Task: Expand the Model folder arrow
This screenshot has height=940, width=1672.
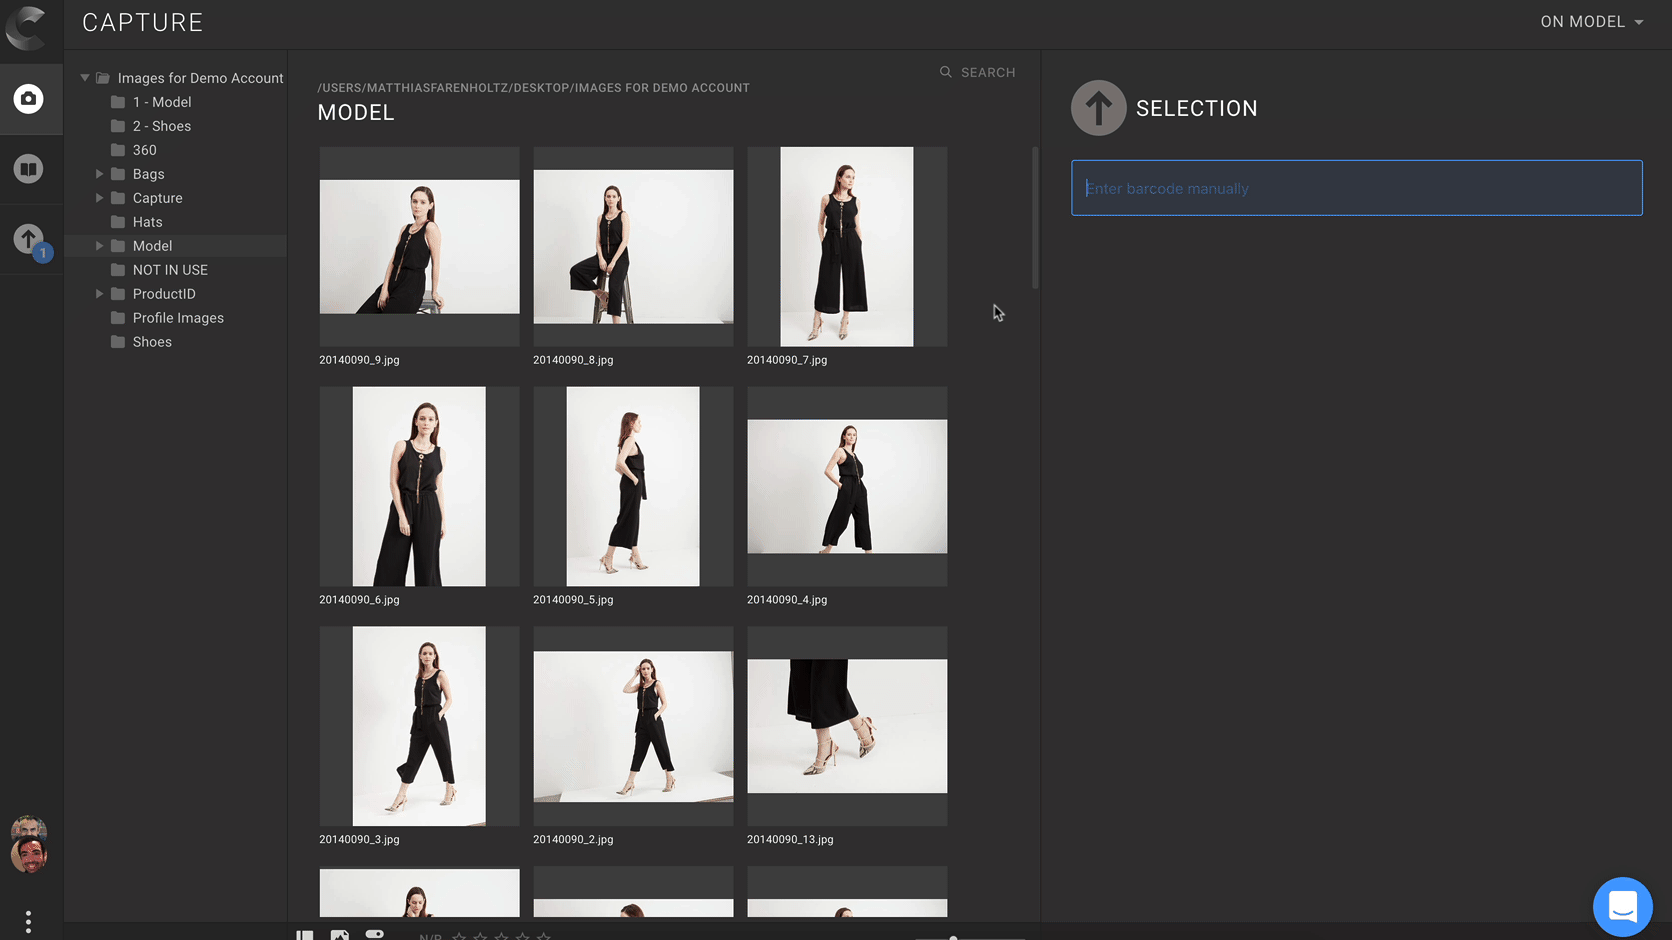Action: (99, 246)
